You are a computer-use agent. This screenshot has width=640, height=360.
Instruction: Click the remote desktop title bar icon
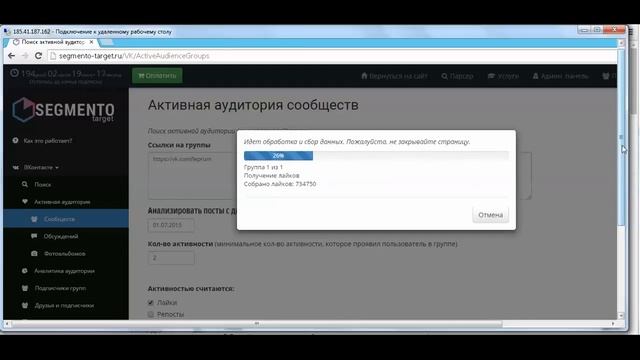(7, 31)
